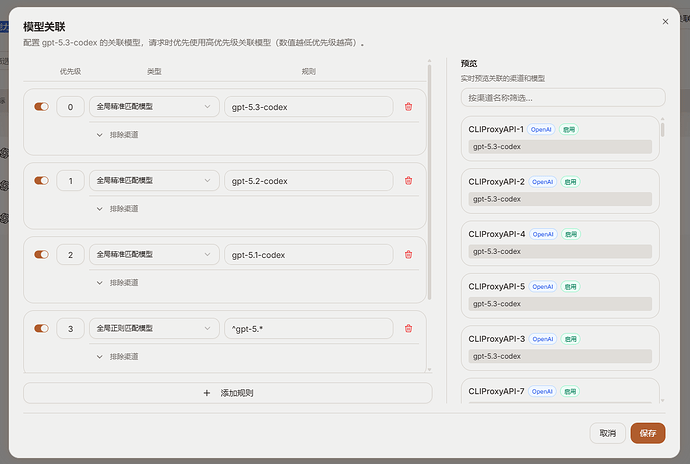This screenshot has width=690, height=464.
Task: Click OpenAI tag on CLIProxyAPI-5
Action: pos(543,287)
